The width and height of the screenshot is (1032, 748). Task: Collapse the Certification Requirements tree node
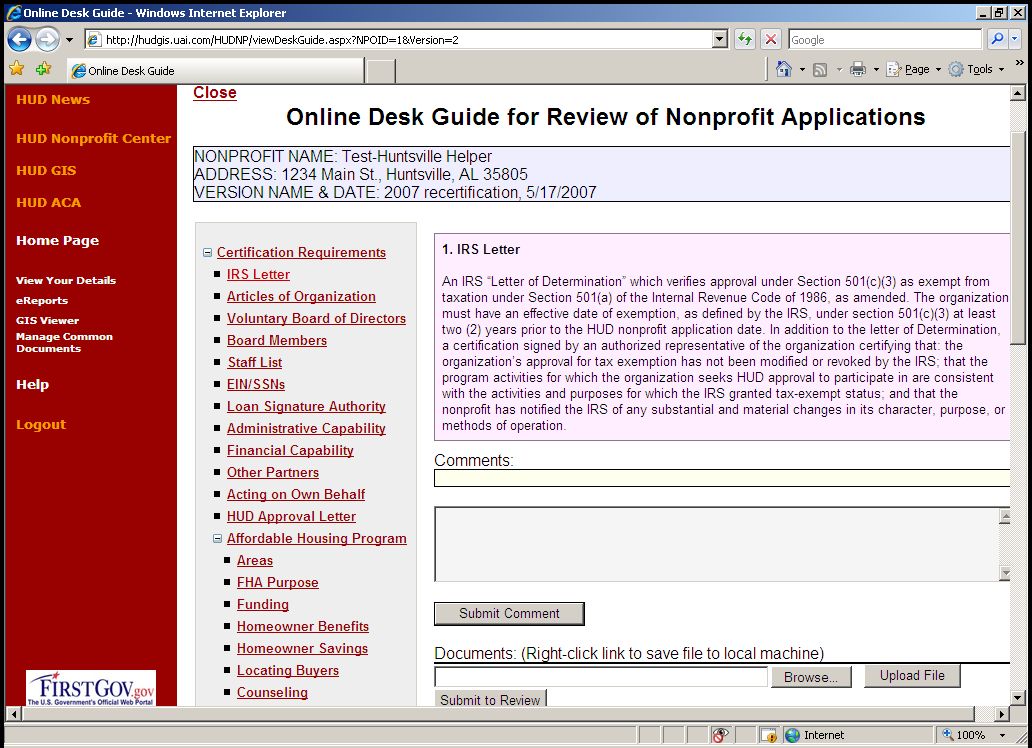coord(207,253)
